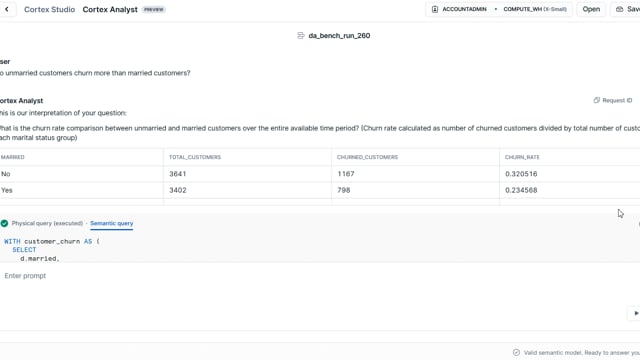Click the CHURN_RATE column header

522,157
